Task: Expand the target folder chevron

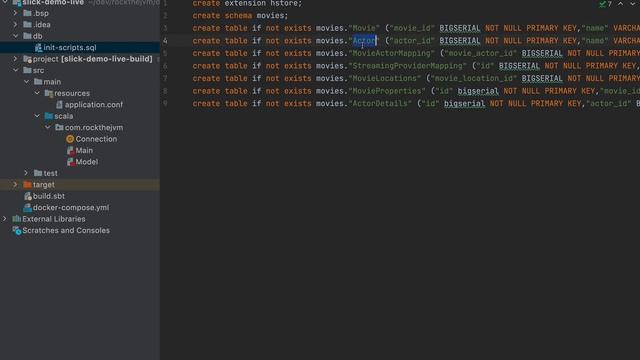Action: (x=16, y=184)
